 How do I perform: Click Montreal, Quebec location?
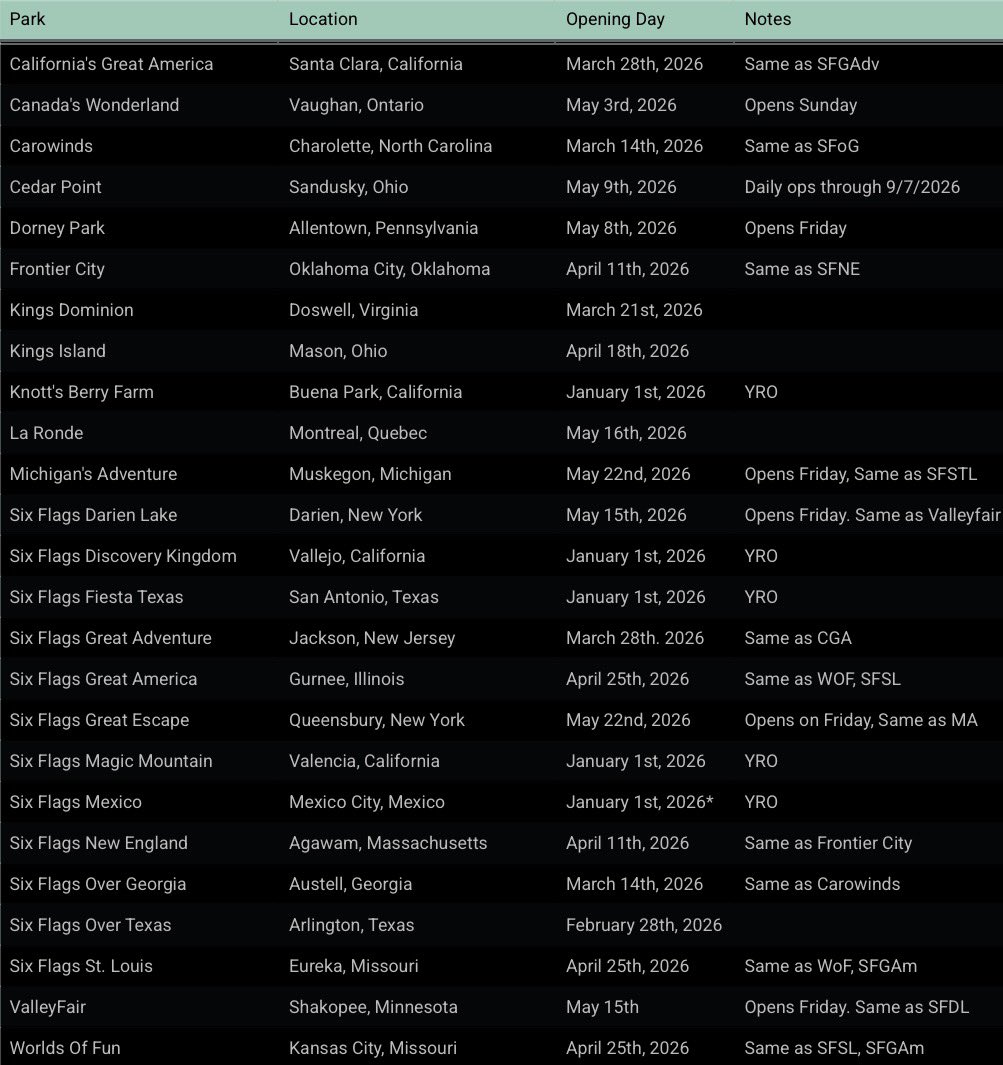click(359, 433)
